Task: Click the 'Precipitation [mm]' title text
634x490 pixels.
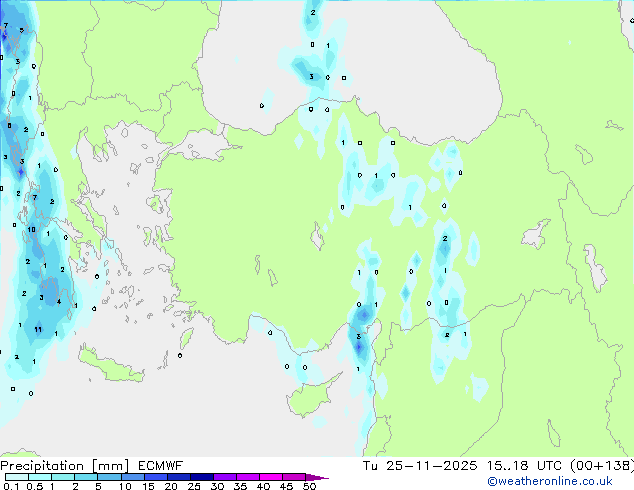Action: pos(65,466)
